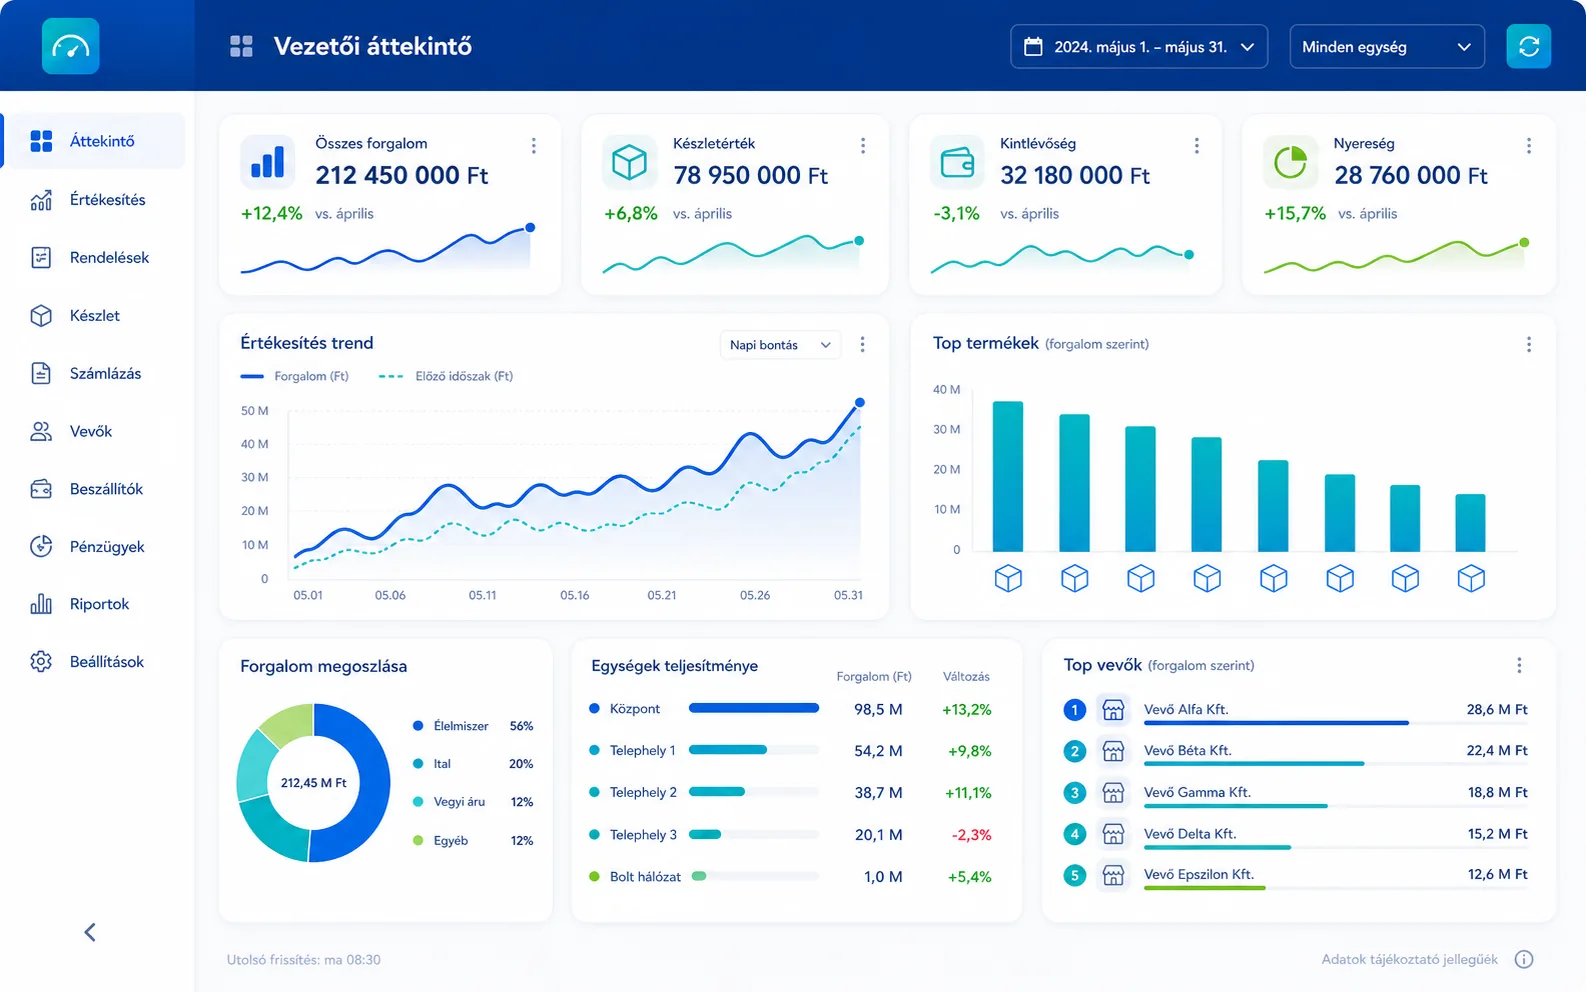Toggle the Forgalom (Ft) legend series

[295, 376]
